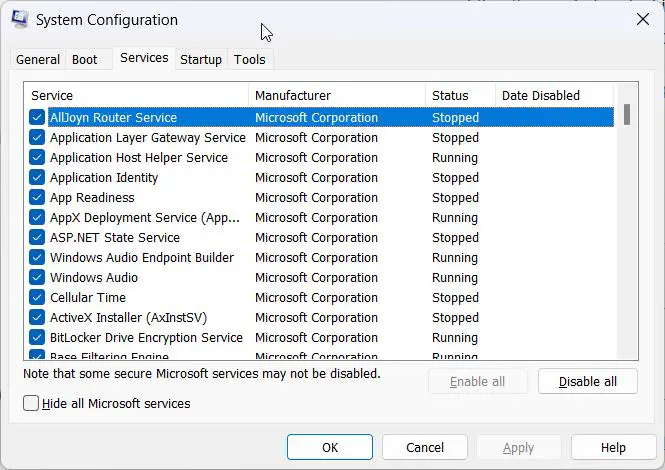Select Application Layer Gateway Service name

tap(148, 137)
